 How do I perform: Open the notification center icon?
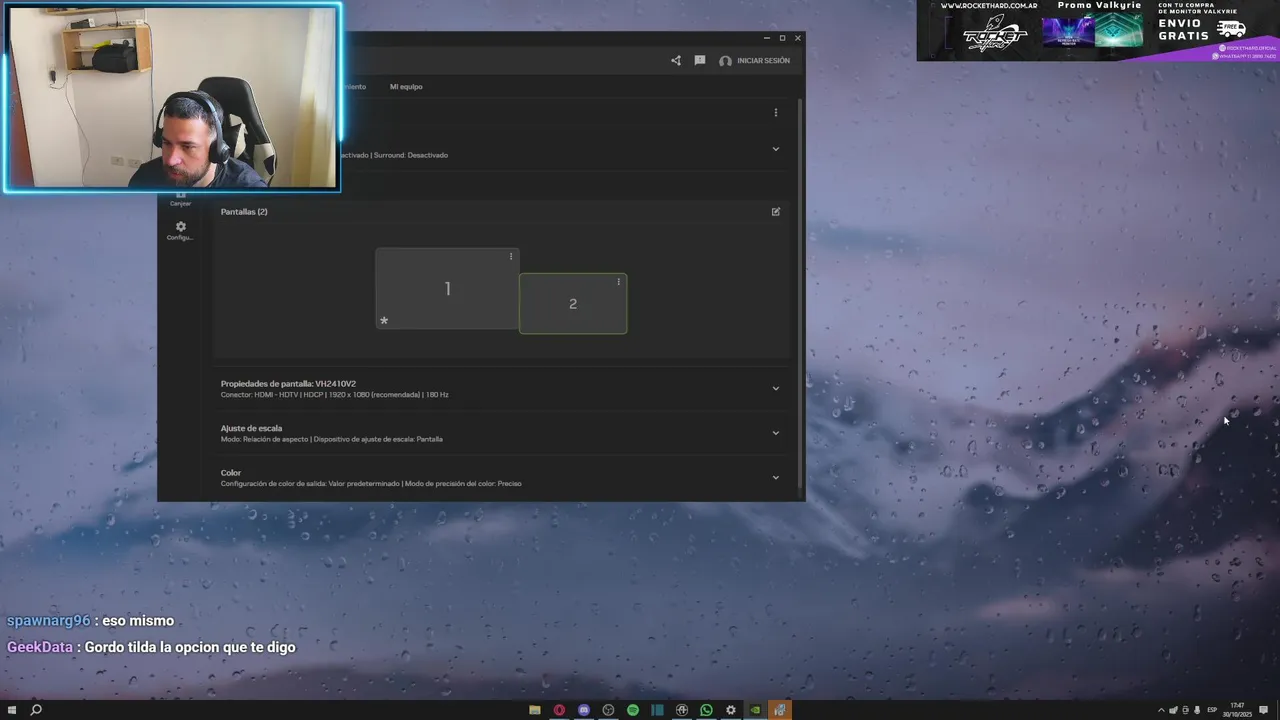(x=1264, y=710)
